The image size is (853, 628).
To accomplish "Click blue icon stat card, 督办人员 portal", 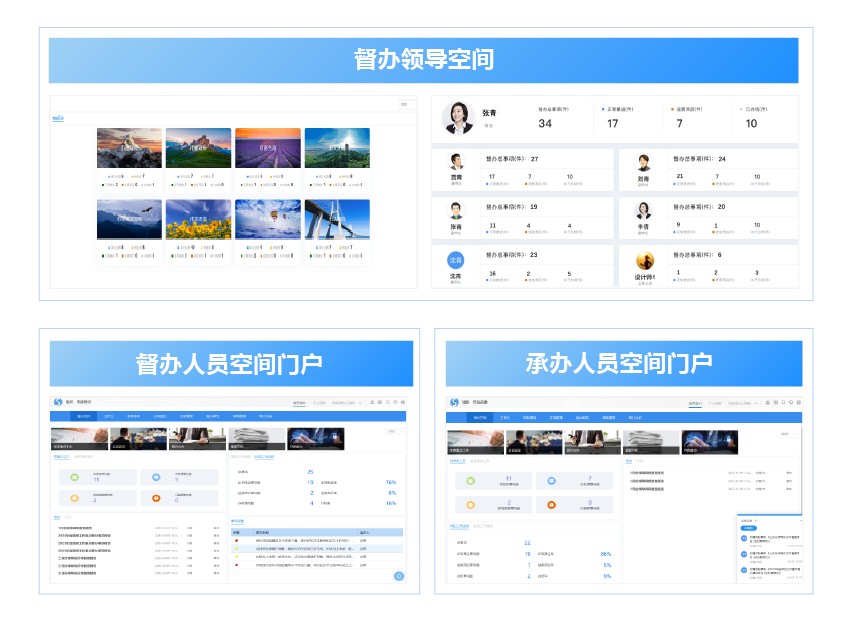I will point(179,477).
